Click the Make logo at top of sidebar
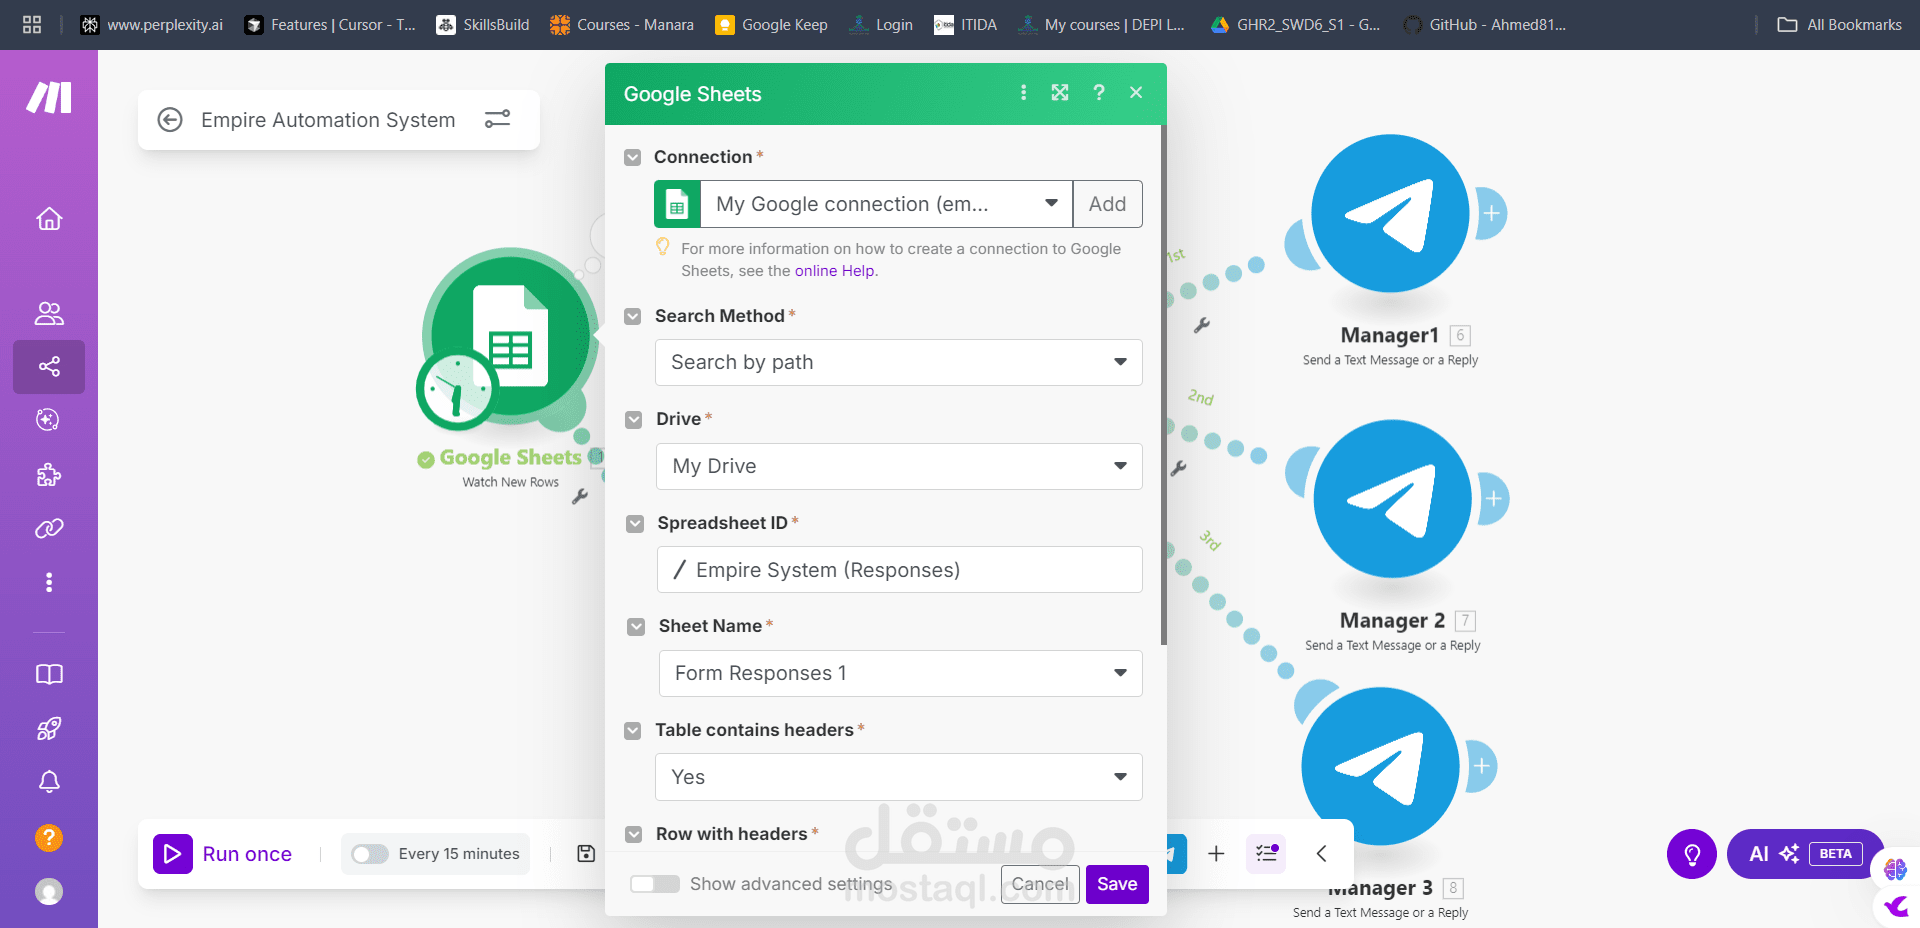 pos(49,97)
